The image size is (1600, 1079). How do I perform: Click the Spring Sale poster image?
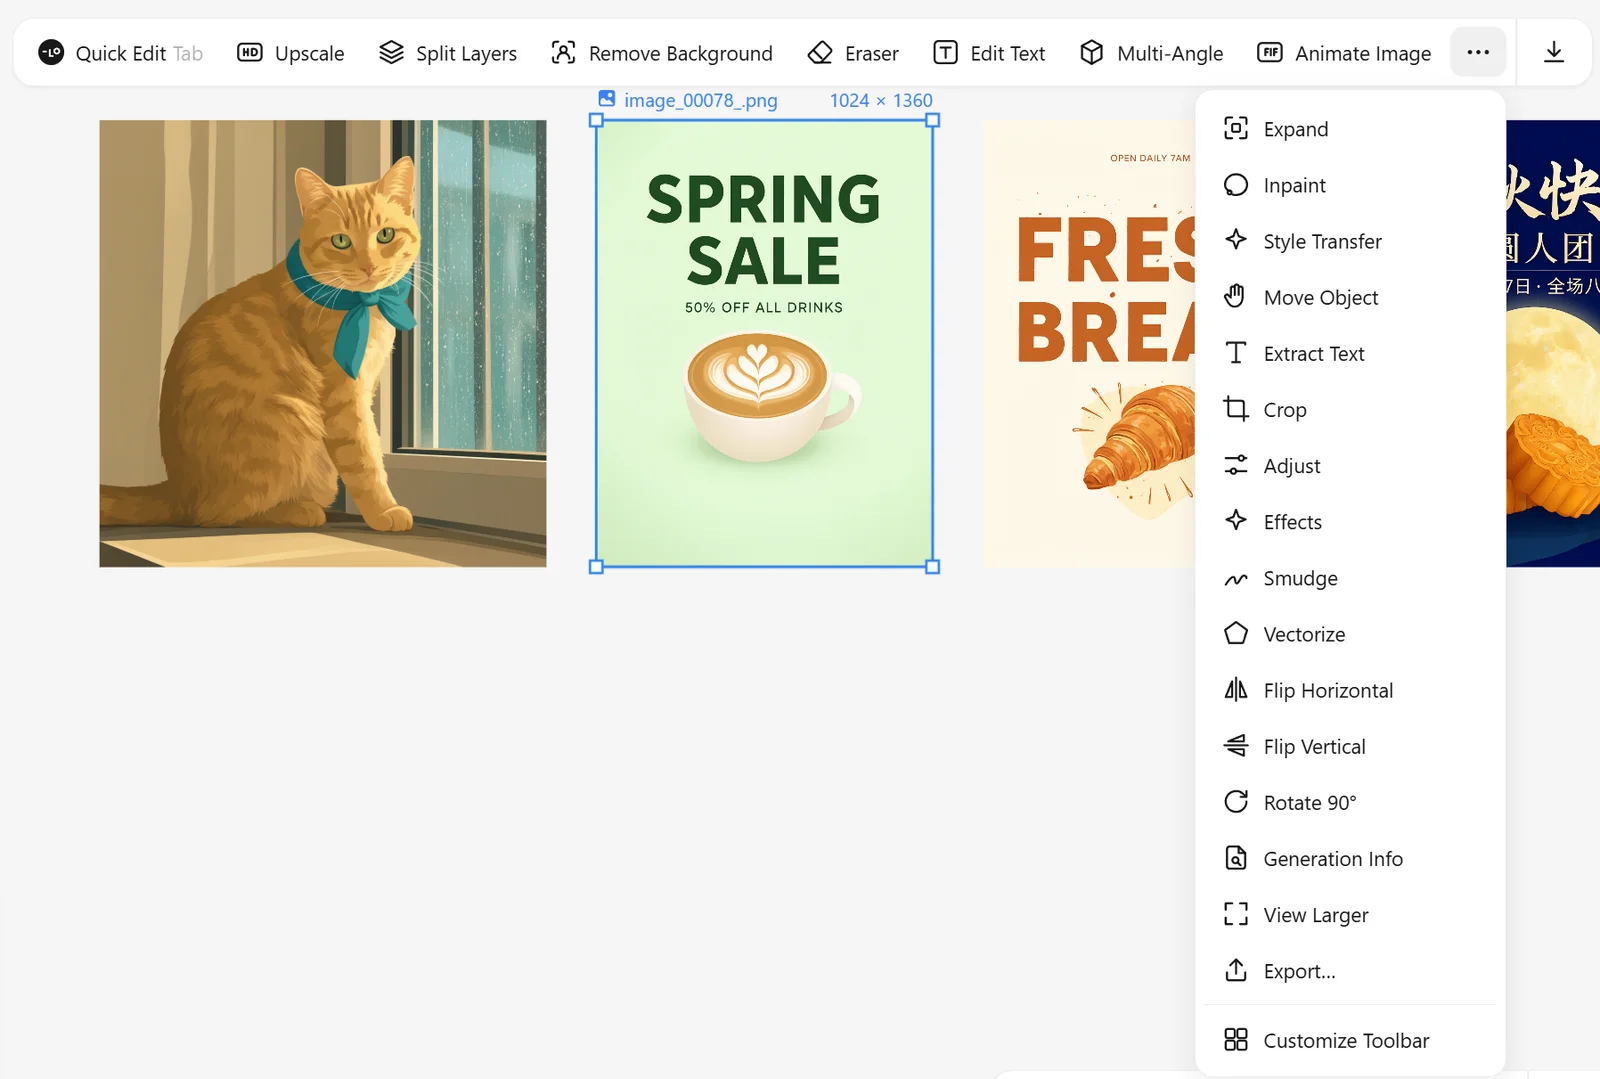pyautogui.click(x=764, y=343)
